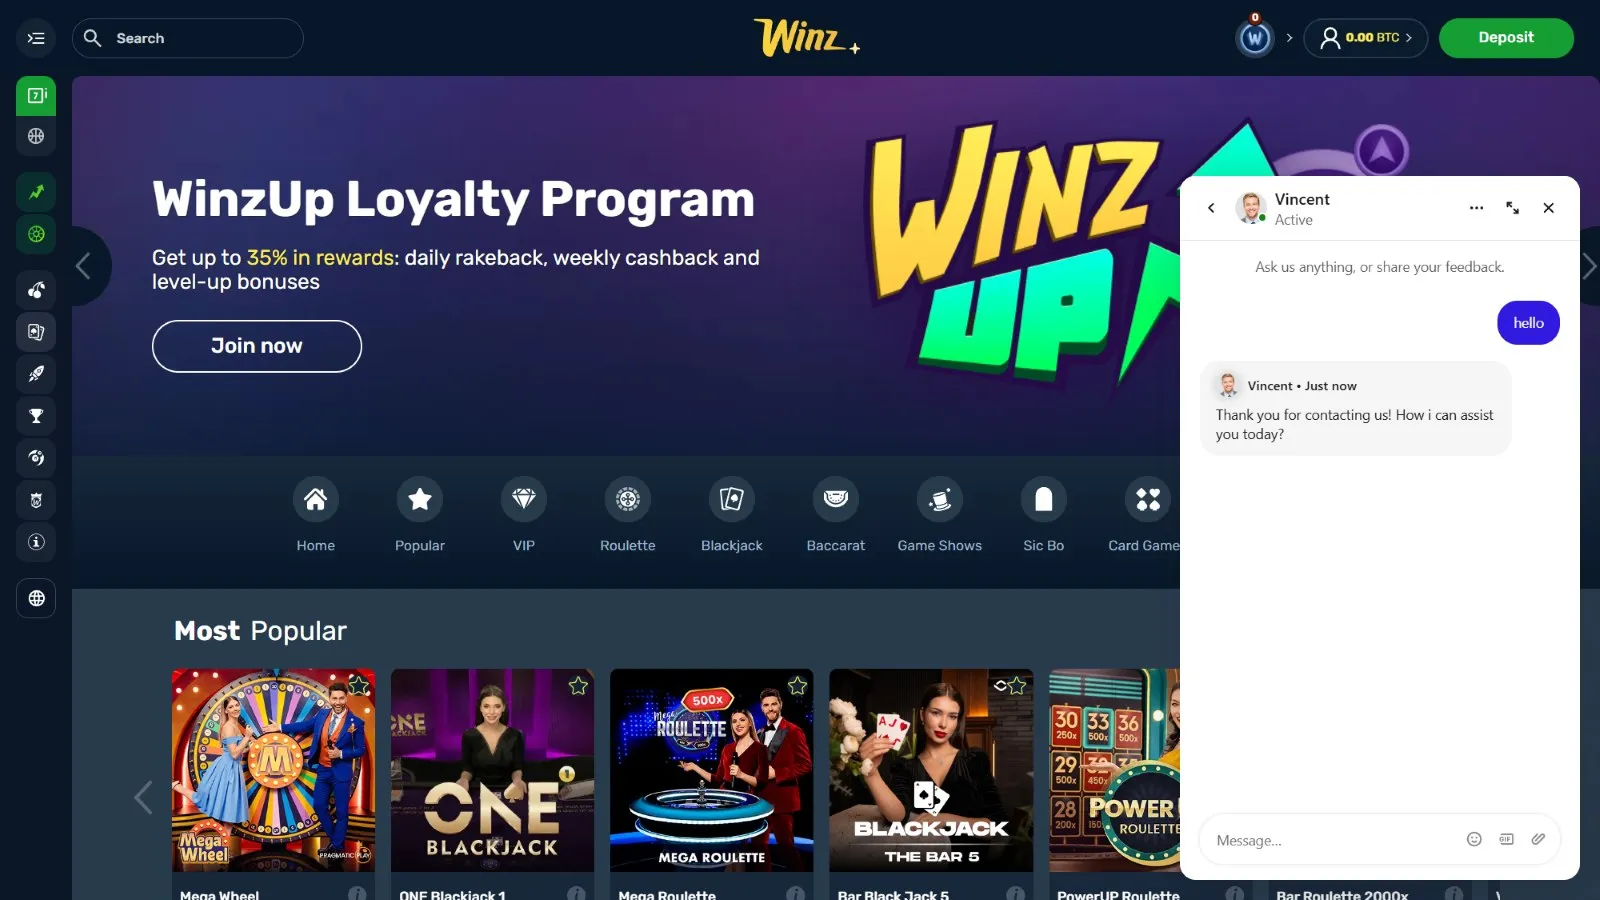Favorite ONE Blackjack with its star
Image resolution: width=1600 pixels, height=900 pixels.
[578, 686]
